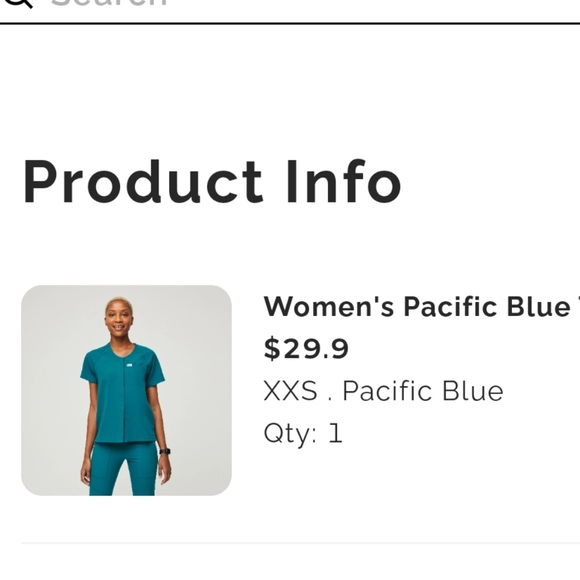The width and height of the screenshot is (580, 580).
Task: Select the word "Info" in the heading
Action: pos(344,182)
